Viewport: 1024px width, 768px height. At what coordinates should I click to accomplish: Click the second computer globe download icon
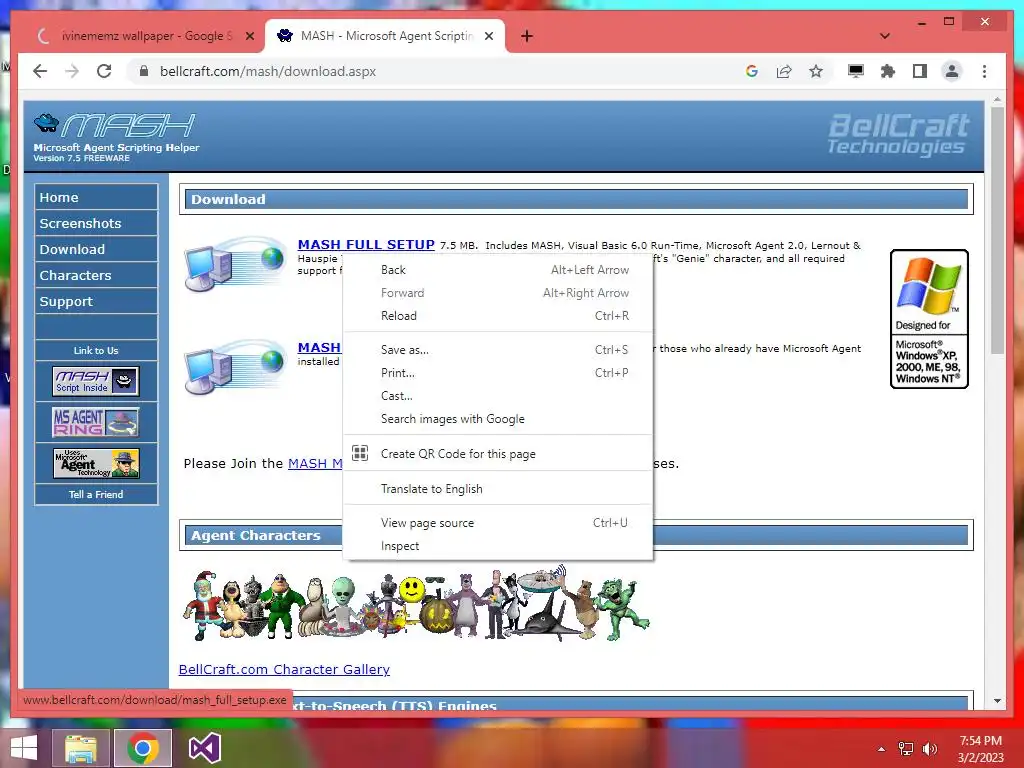[x=235, y=367]
